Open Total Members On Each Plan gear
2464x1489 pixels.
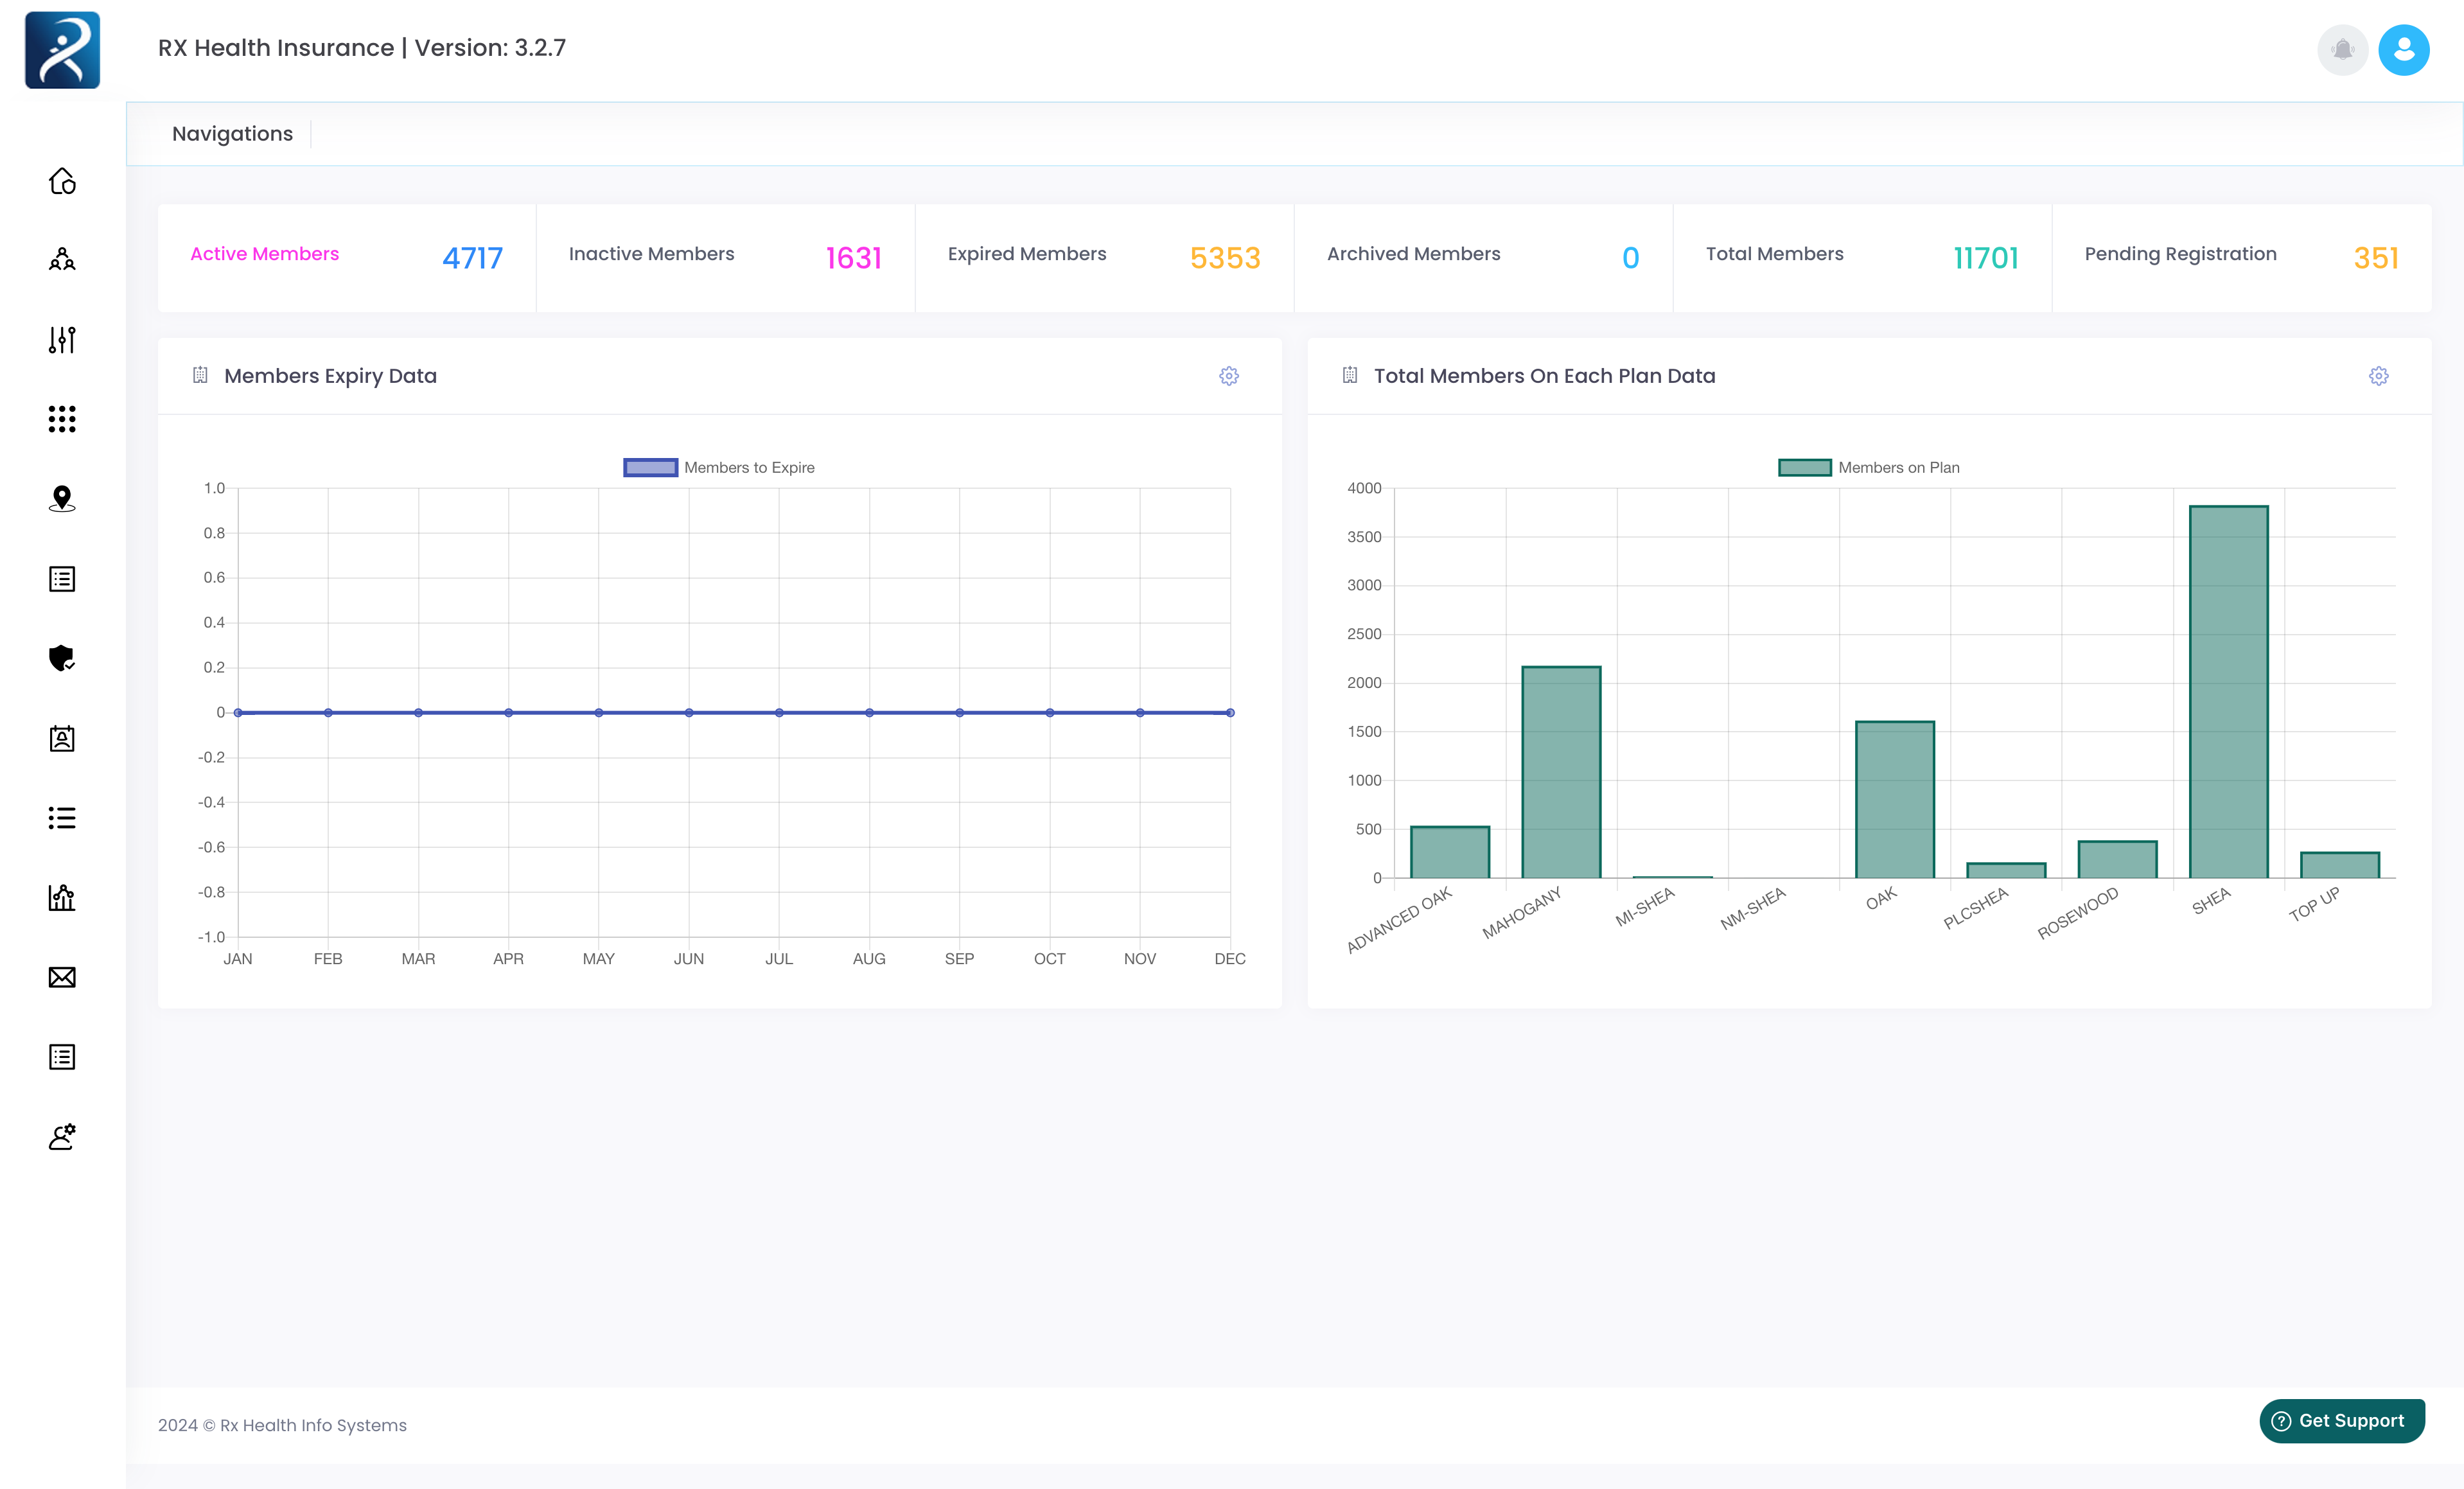2379,376
